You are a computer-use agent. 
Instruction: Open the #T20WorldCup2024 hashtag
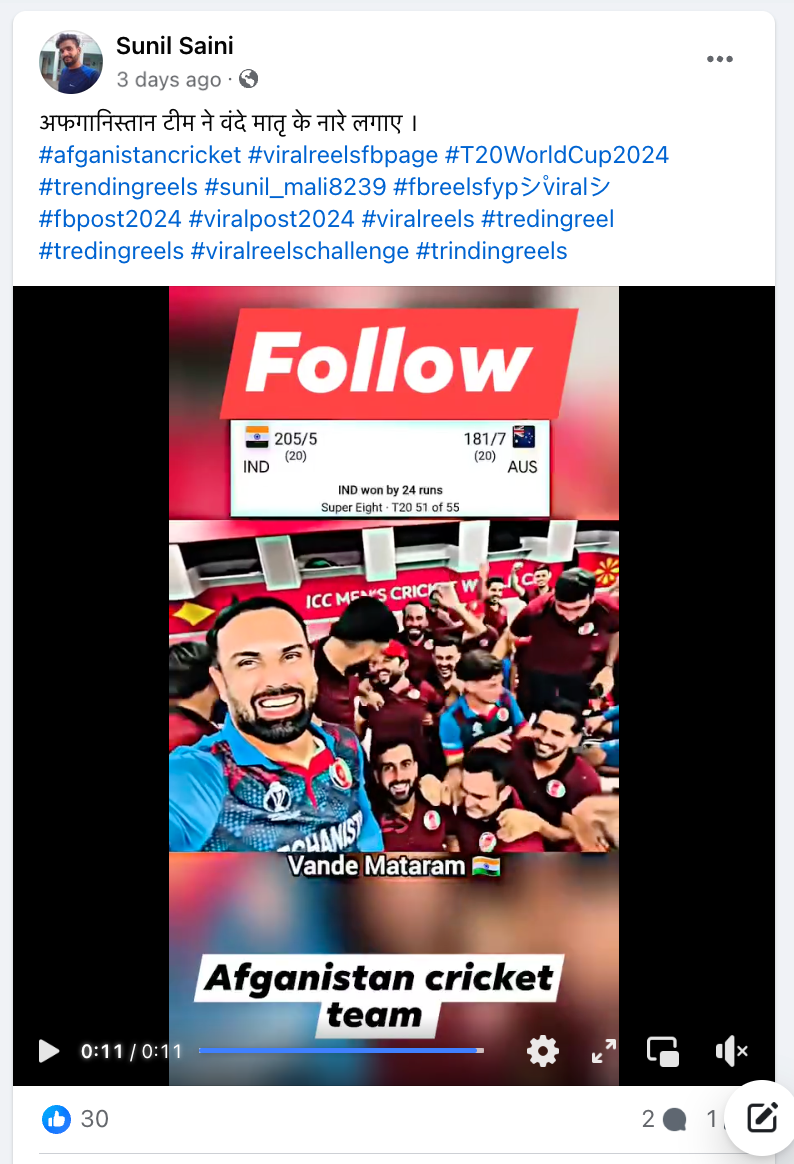pos(557,155)
